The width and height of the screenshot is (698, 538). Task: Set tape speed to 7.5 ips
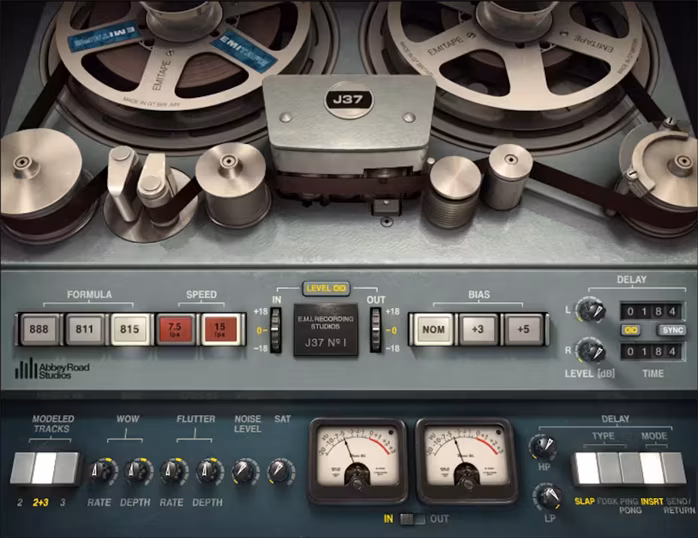[176, 330]
